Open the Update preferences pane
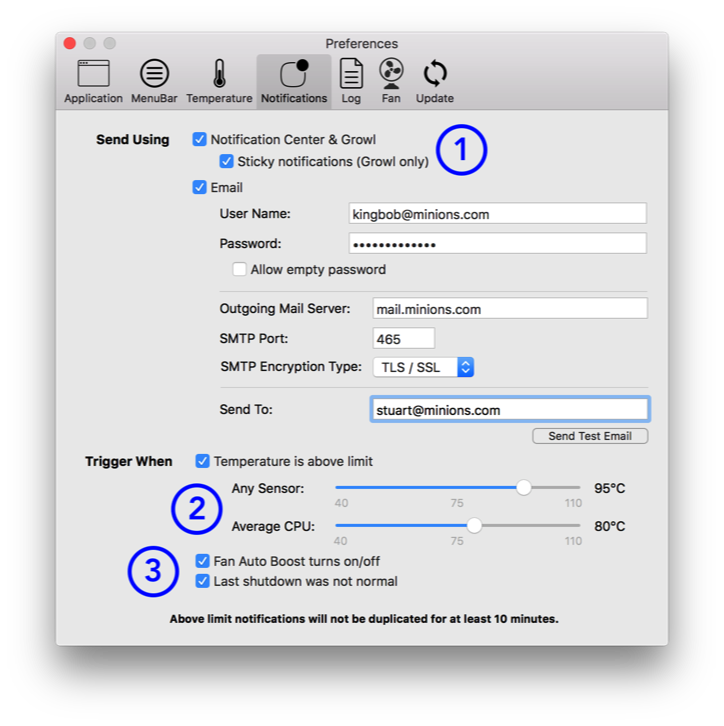The image size is (724, 726). click(434, 81)
